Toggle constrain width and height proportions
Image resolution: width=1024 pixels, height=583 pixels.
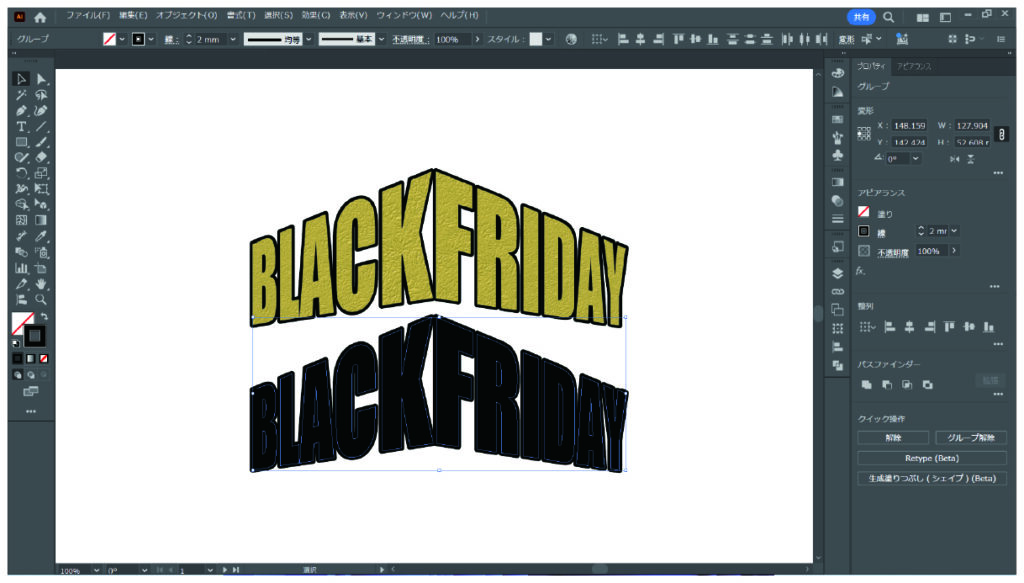[1002, 134]
